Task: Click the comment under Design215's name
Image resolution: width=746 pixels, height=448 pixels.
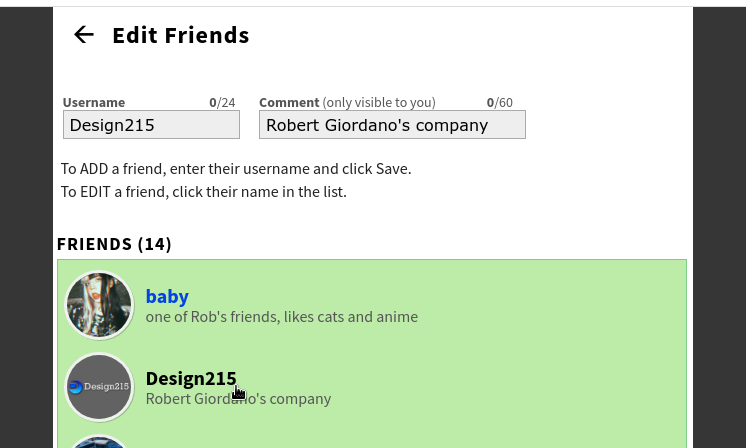Action: [x=238, y=399]
